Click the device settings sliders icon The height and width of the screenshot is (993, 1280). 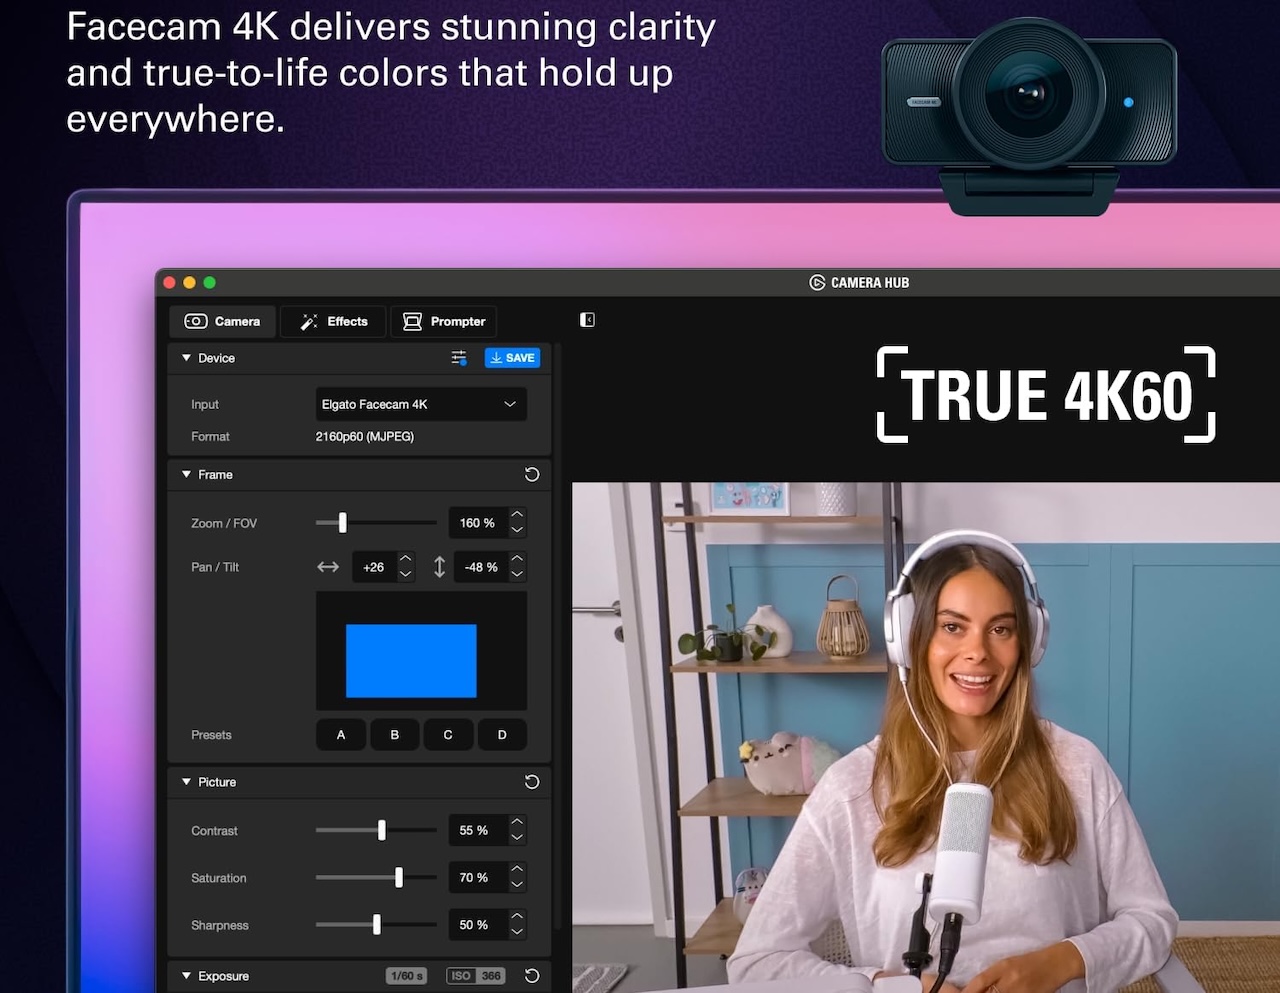coord(459,358)
